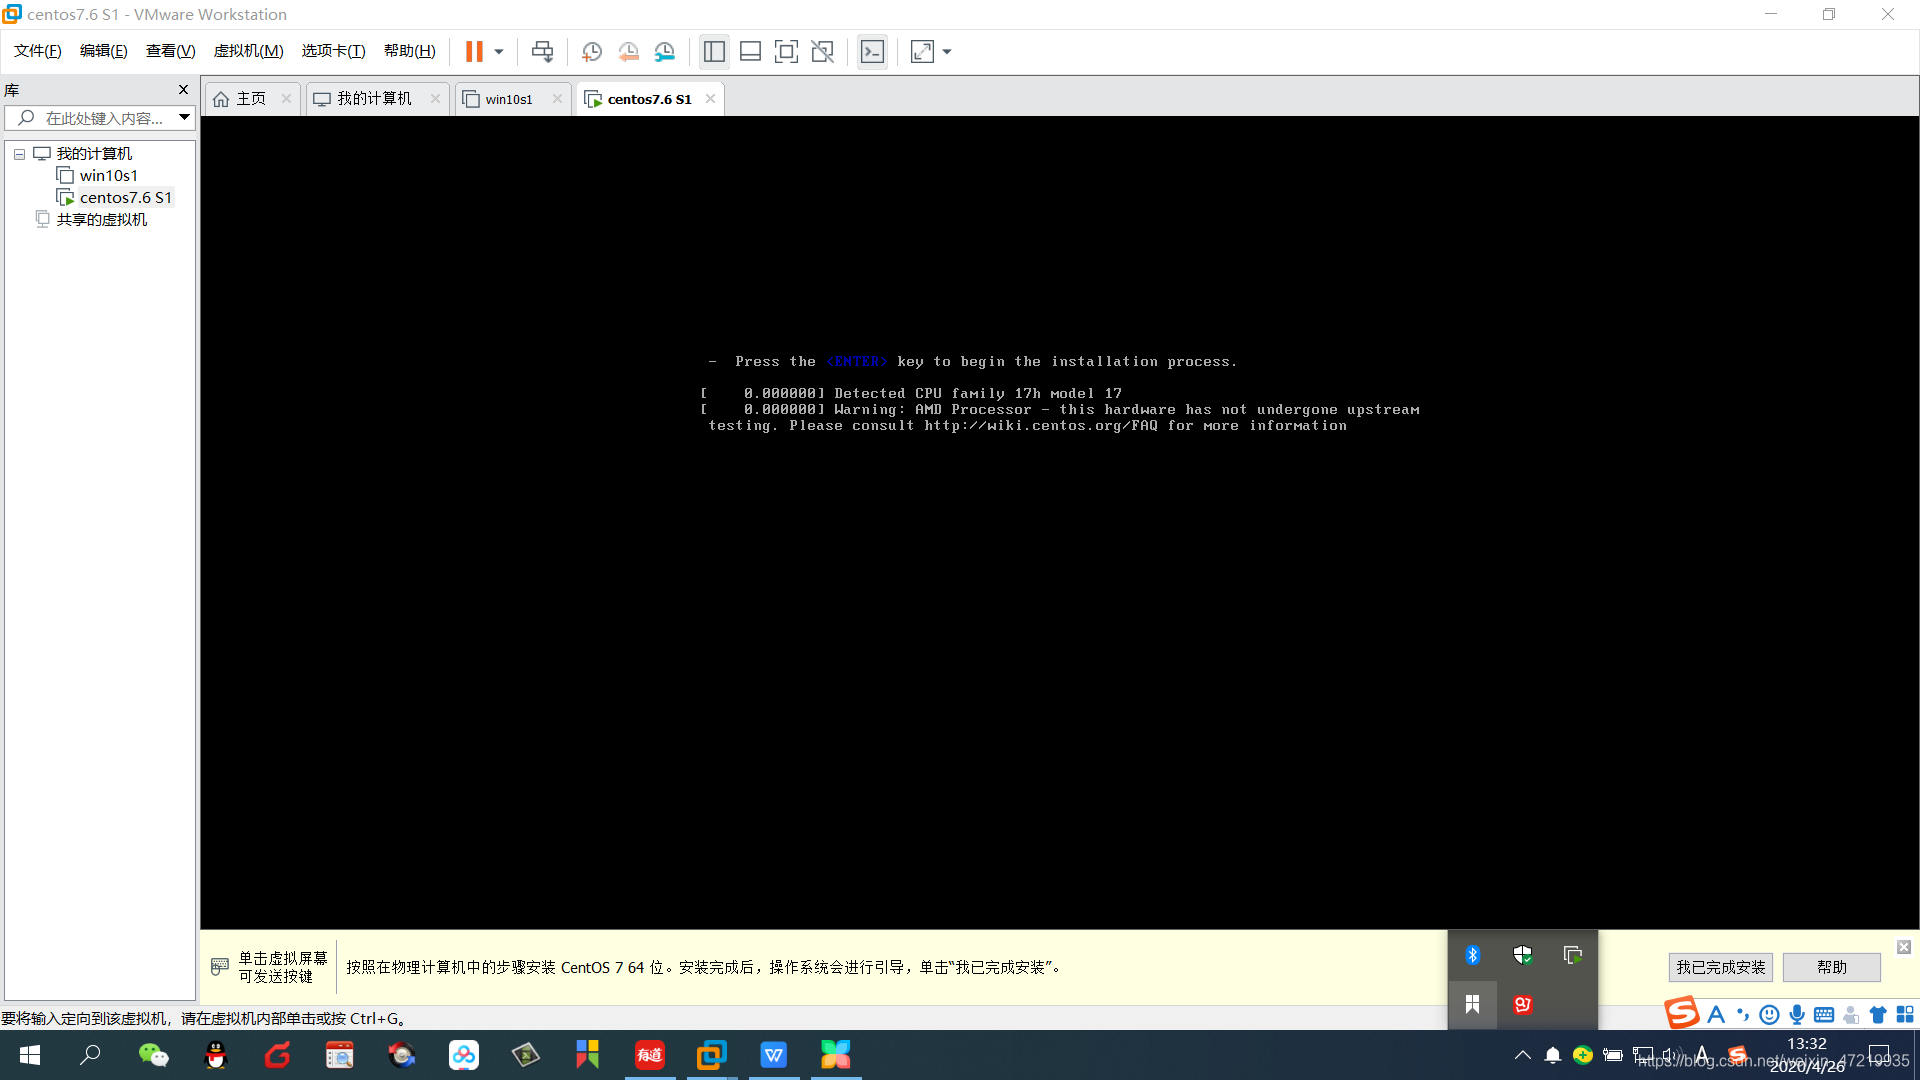Screen dimensions: 1920x1080
Task: Click the stretch guest display icon
Action: click(922, 51)
